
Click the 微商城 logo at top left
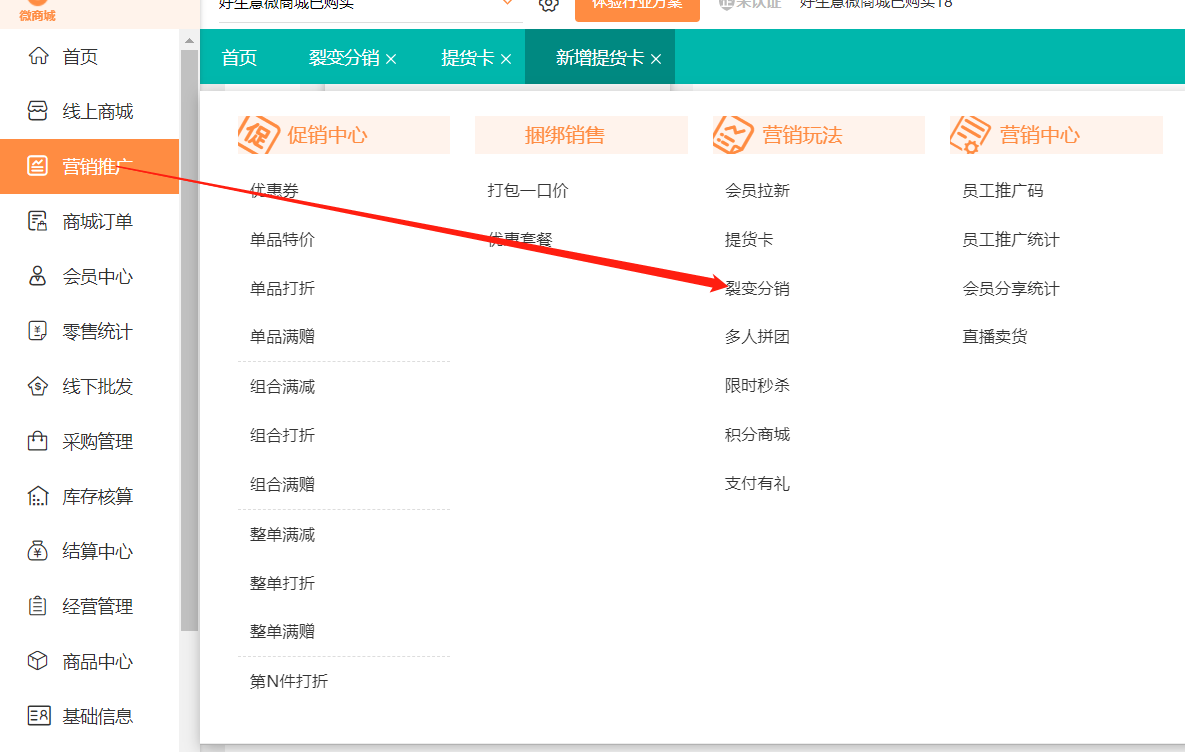36,12
